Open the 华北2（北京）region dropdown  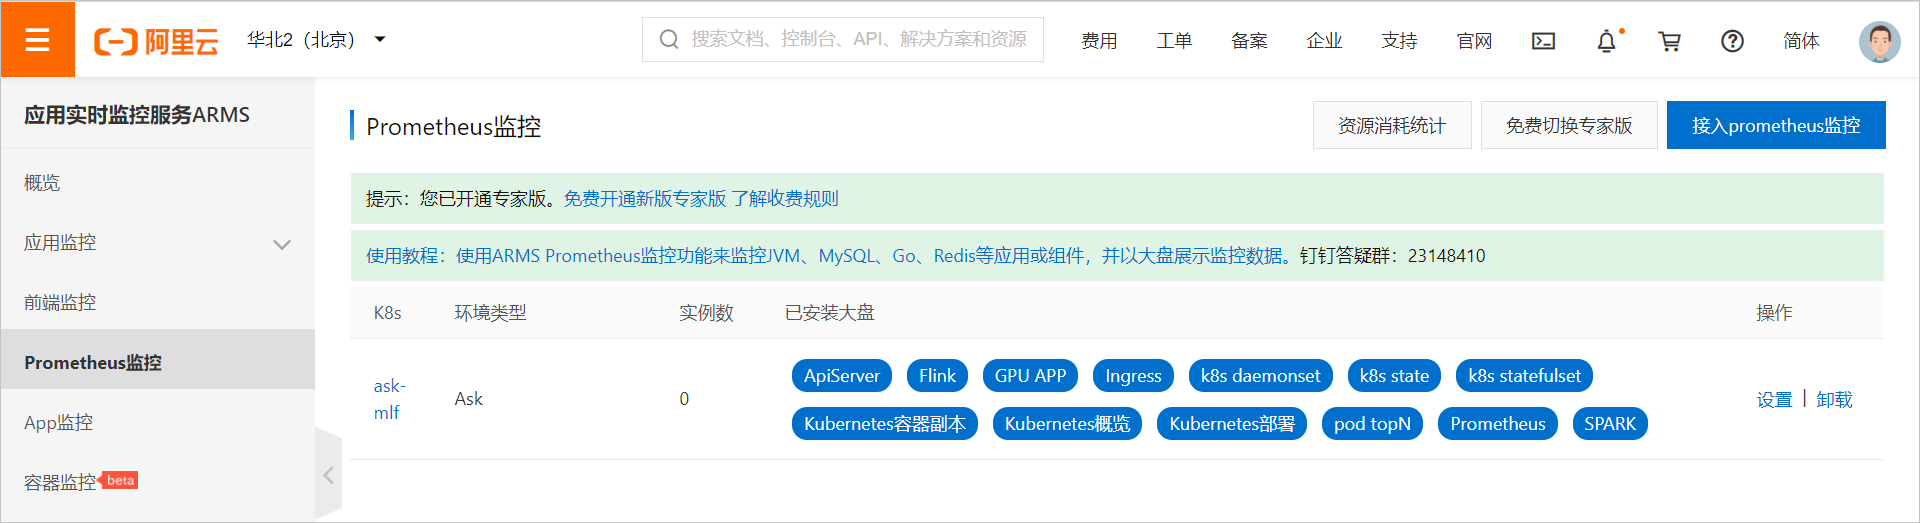coord(316,40)
